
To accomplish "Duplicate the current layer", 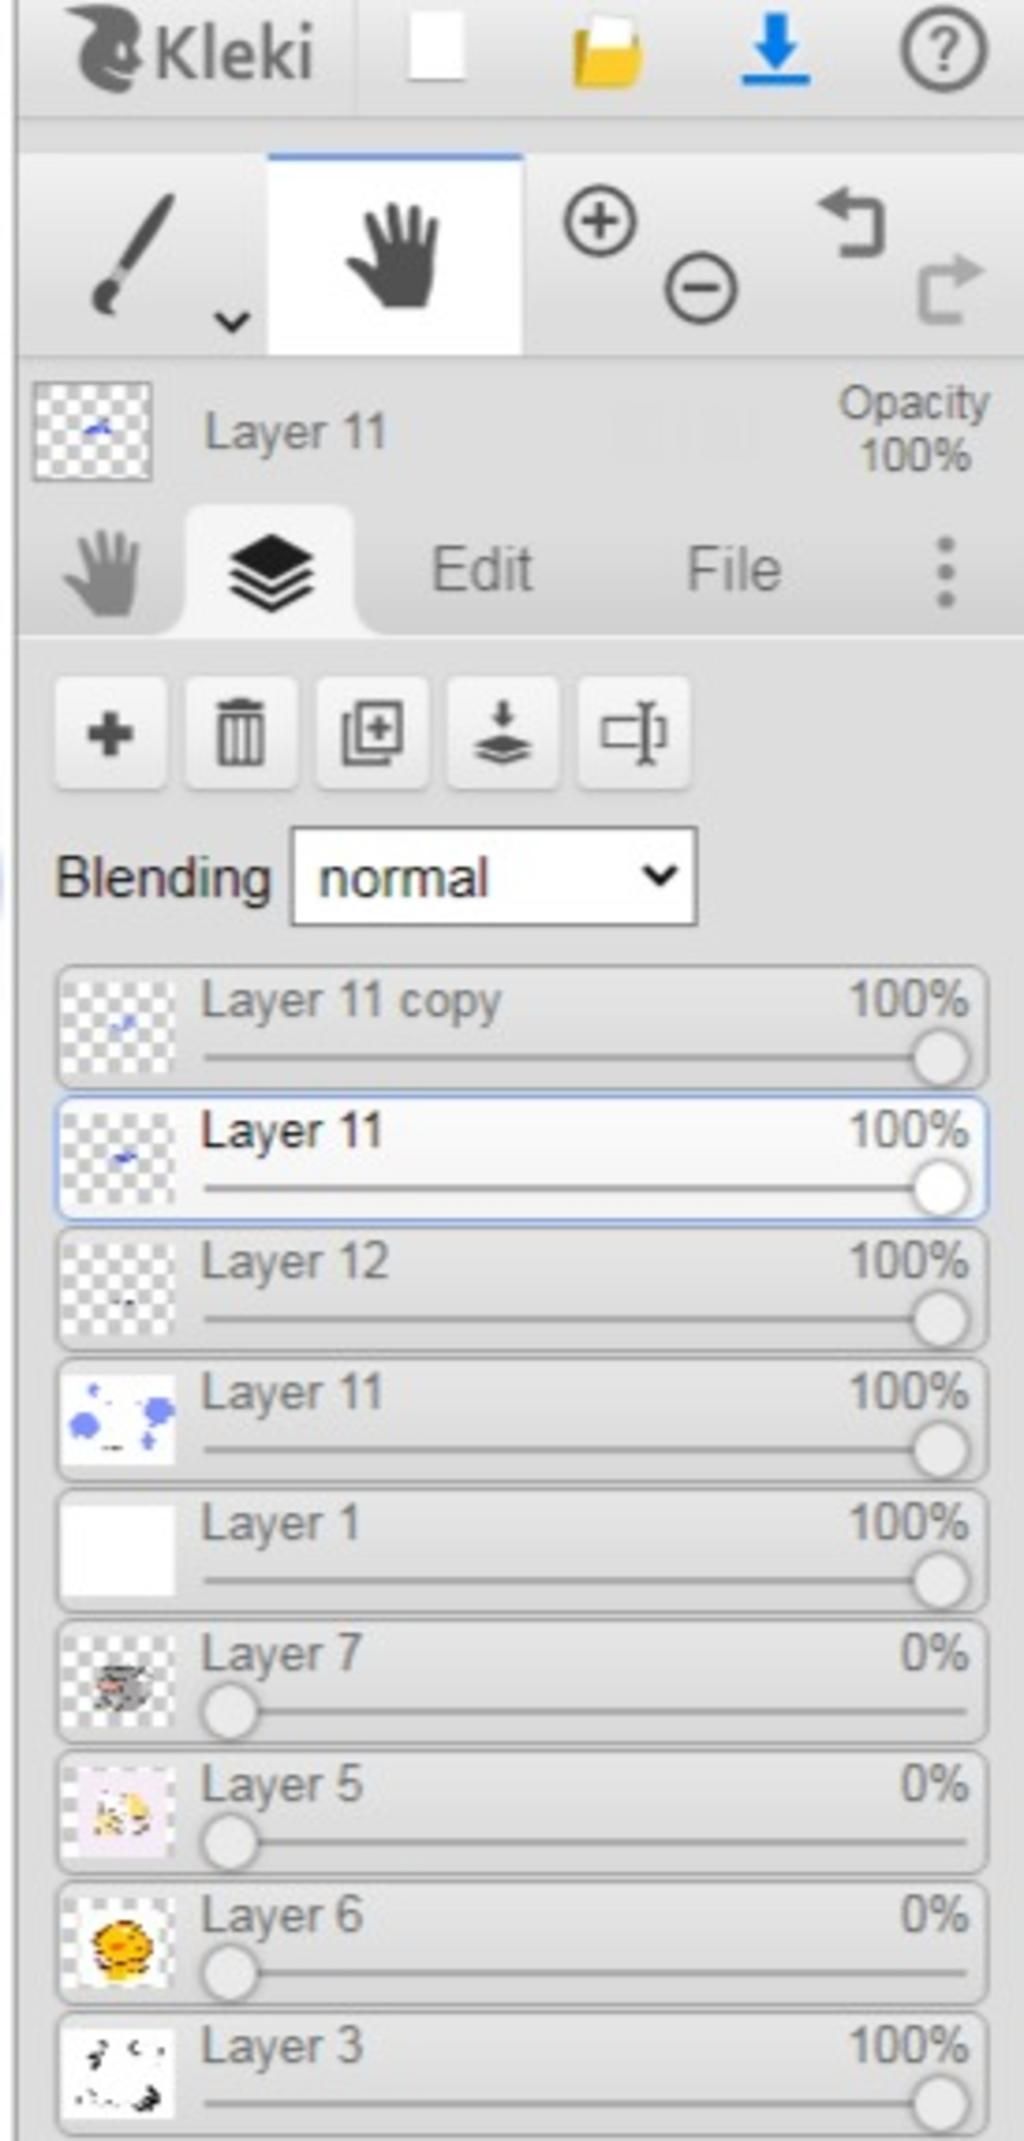I will (372, 733).
